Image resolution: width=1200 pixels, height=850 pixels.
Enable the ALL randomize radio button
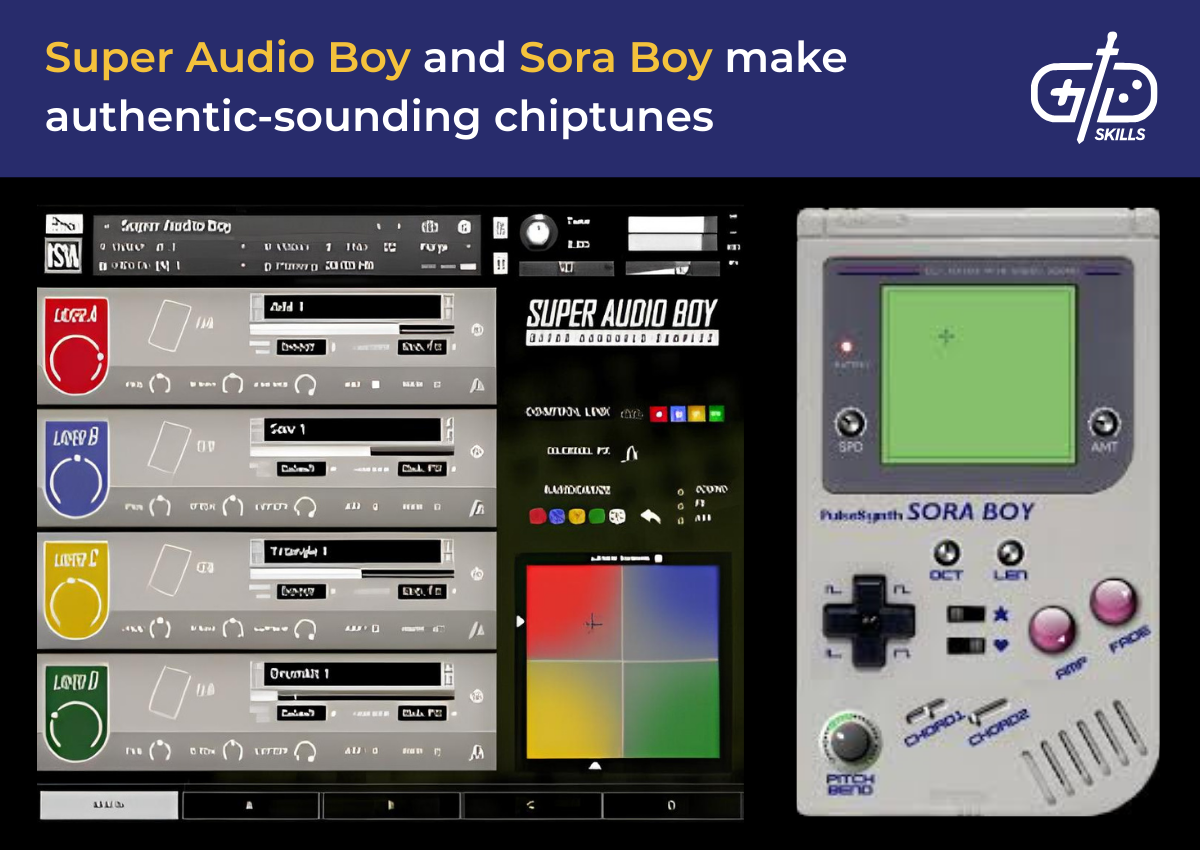click(680, 519)
